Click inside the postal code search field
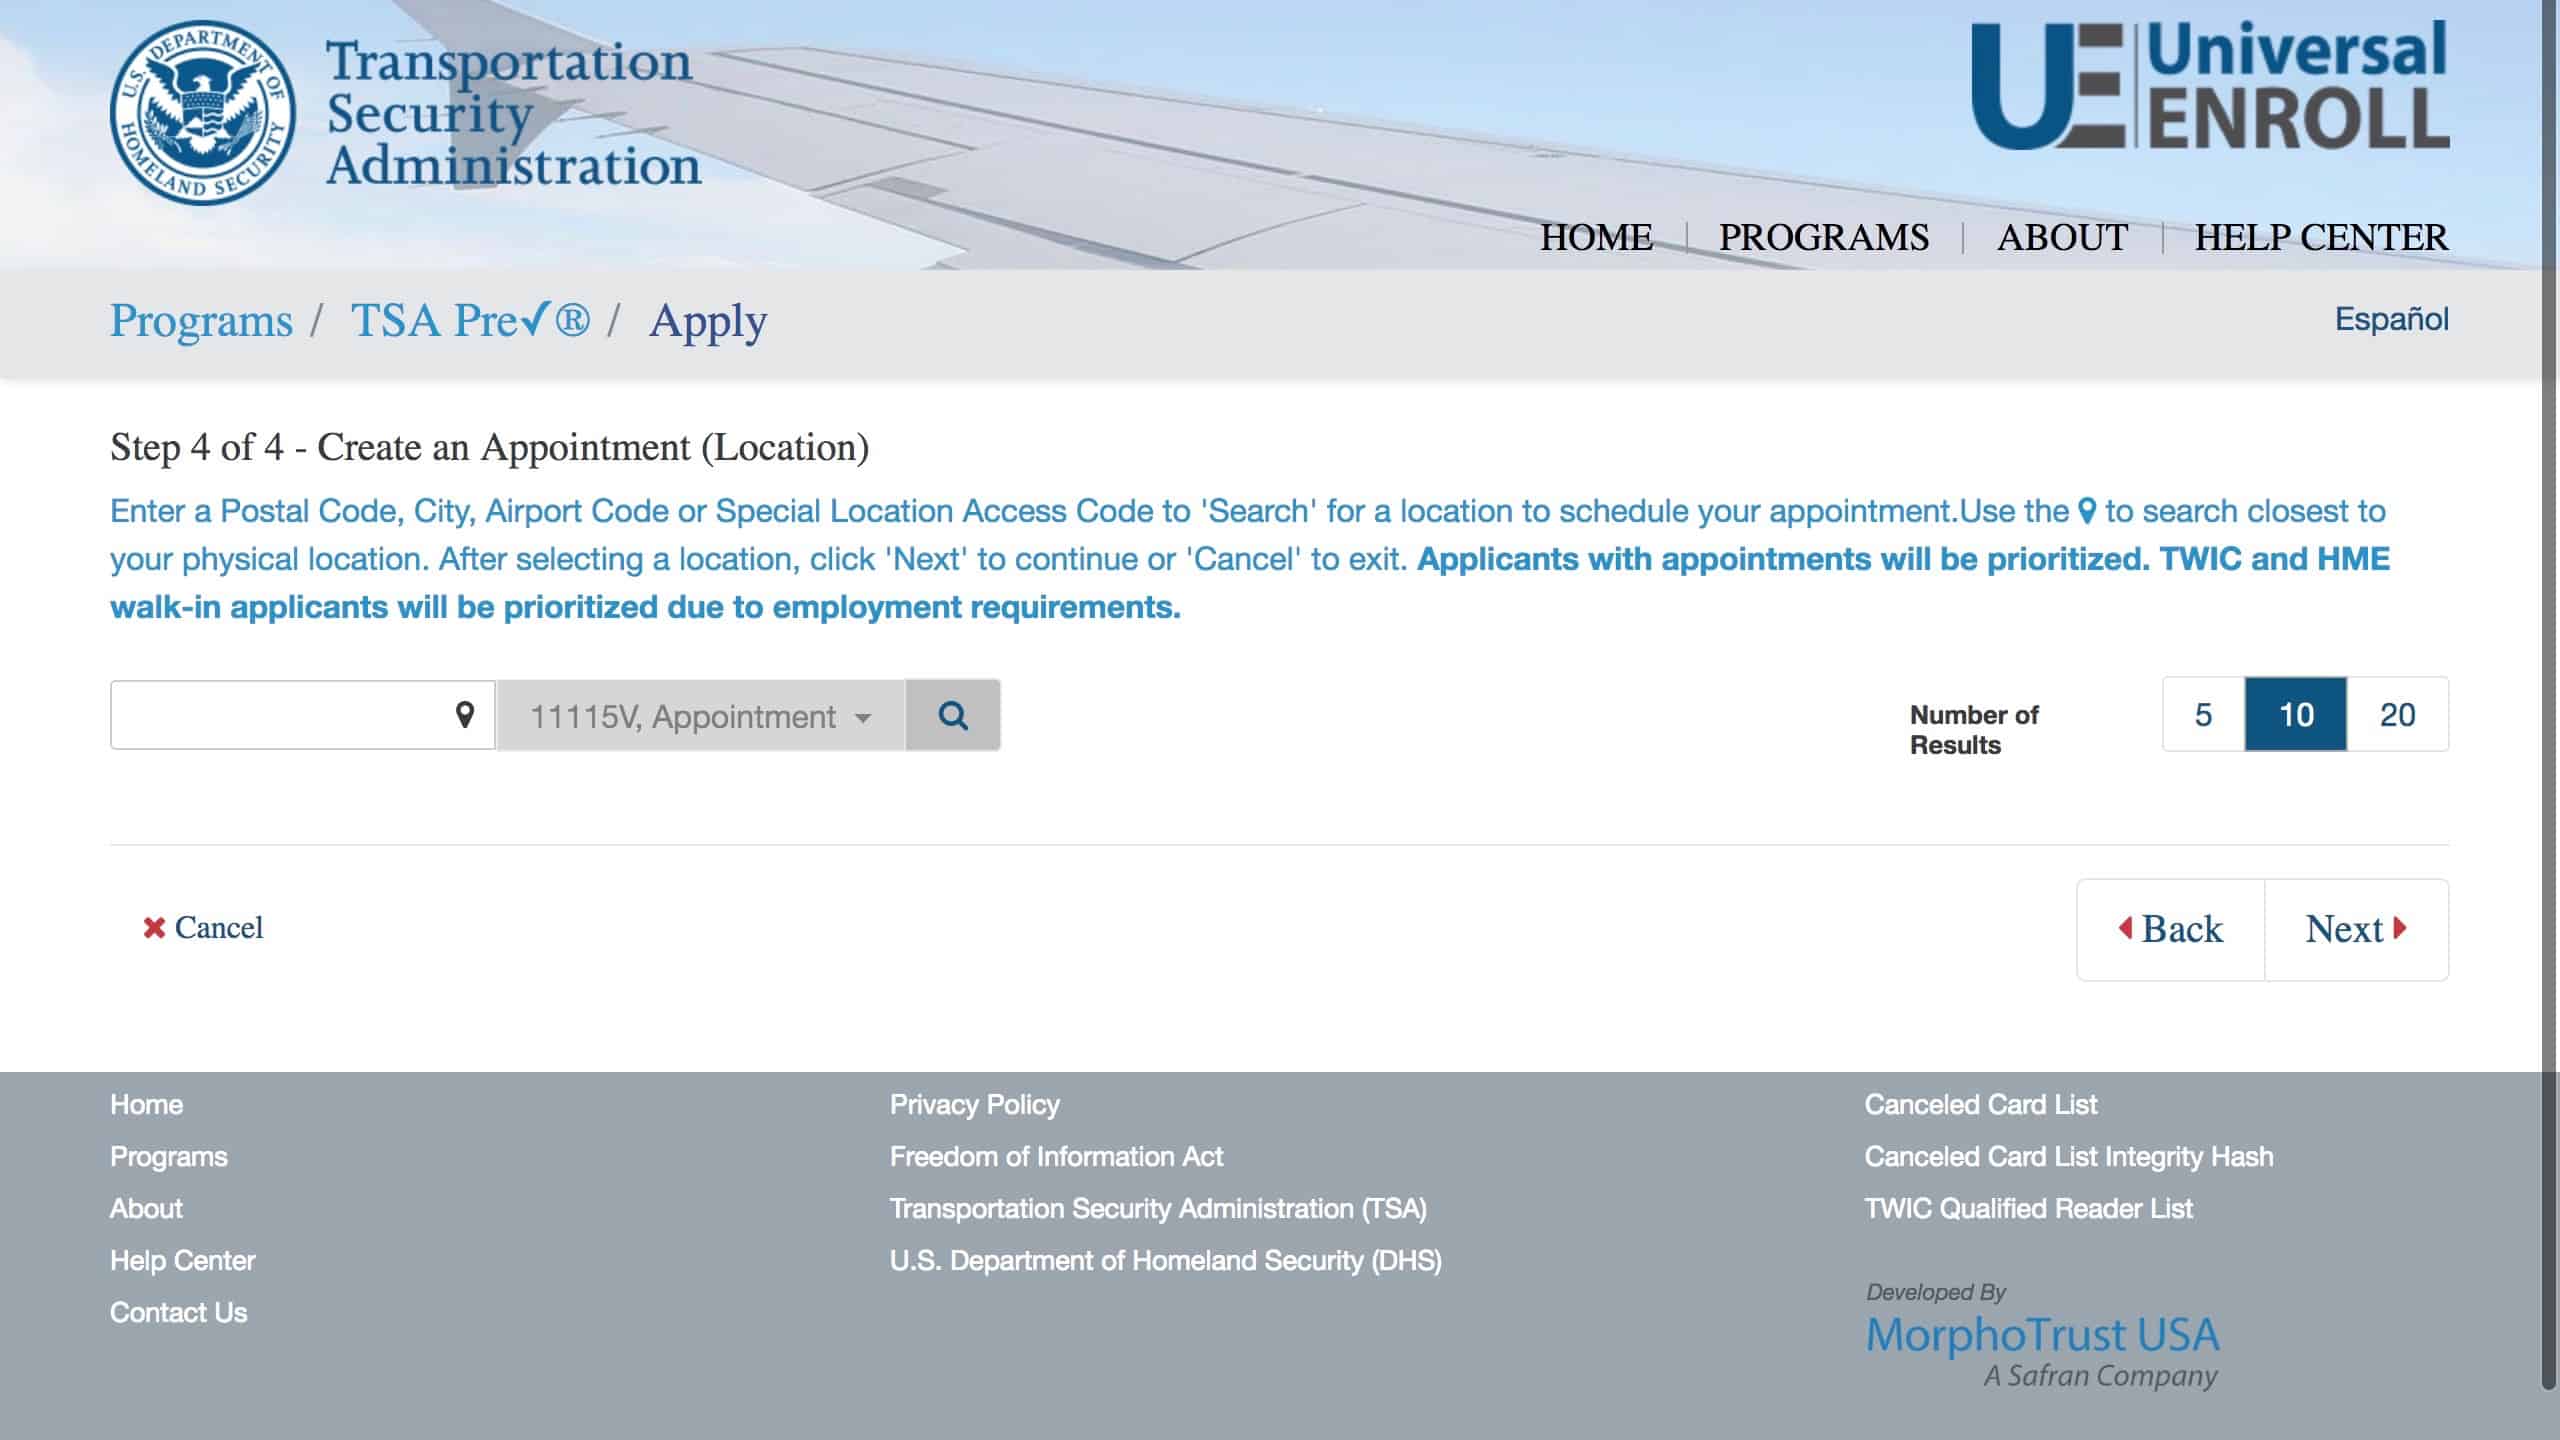 tap(280, 714)
